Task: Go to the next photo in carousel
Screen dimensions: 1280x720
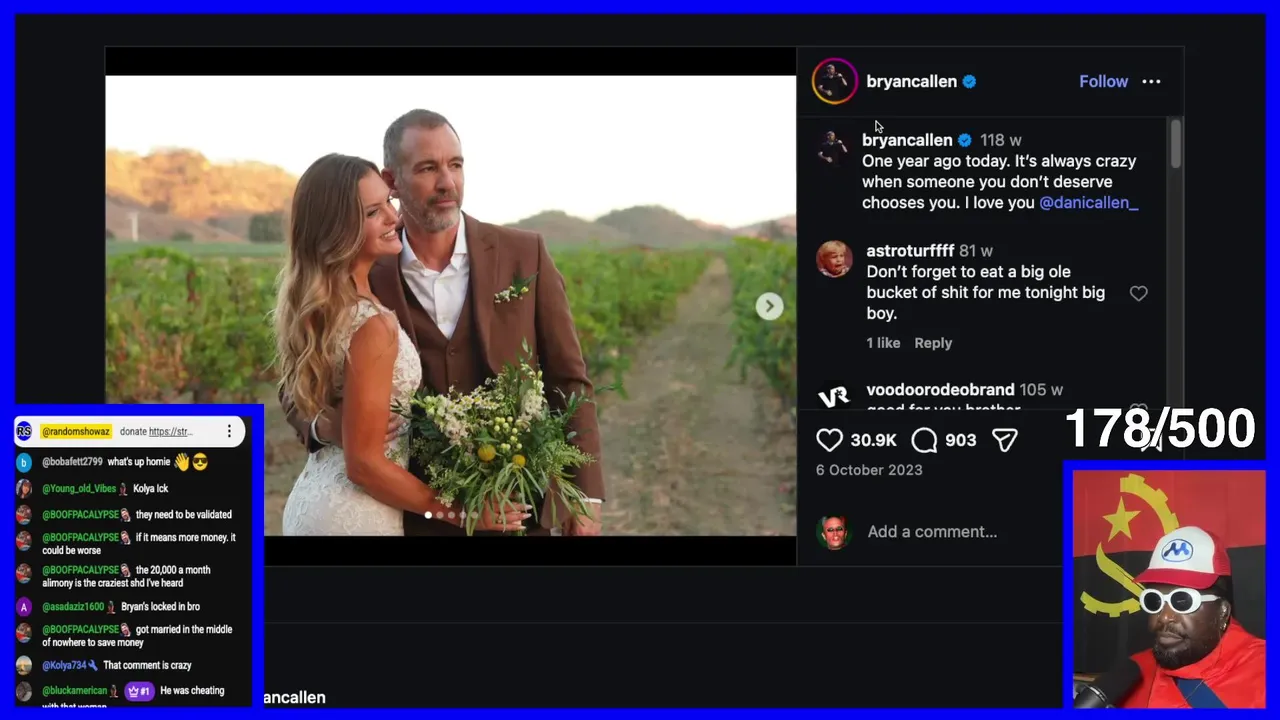Action: click(x=769, y=306)
